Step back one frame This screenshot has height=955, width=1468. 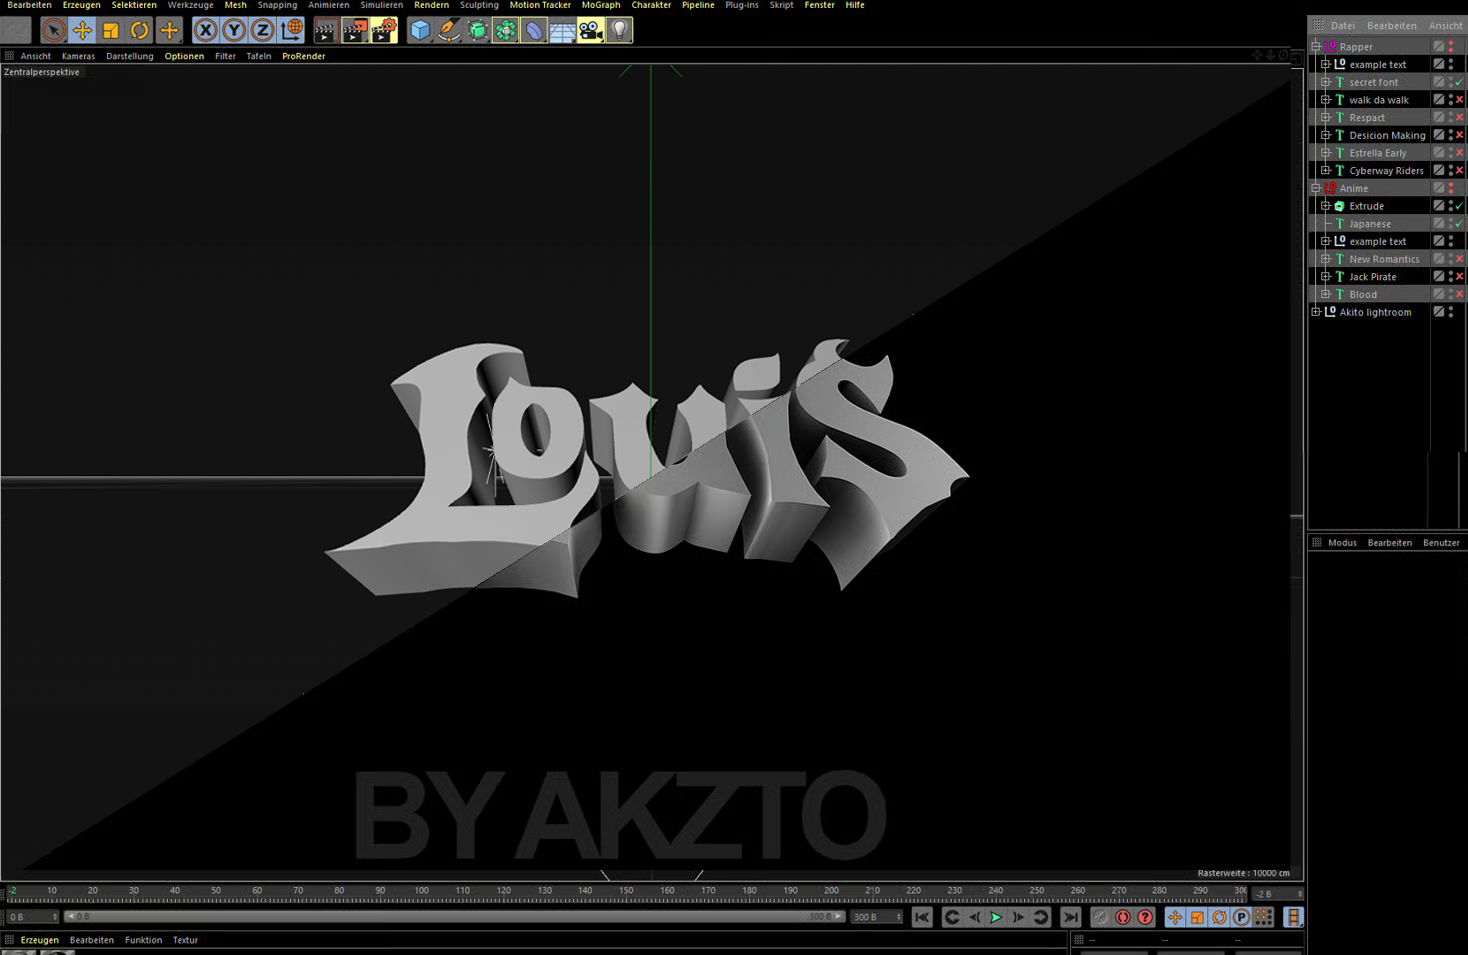[x=974, y=917]
